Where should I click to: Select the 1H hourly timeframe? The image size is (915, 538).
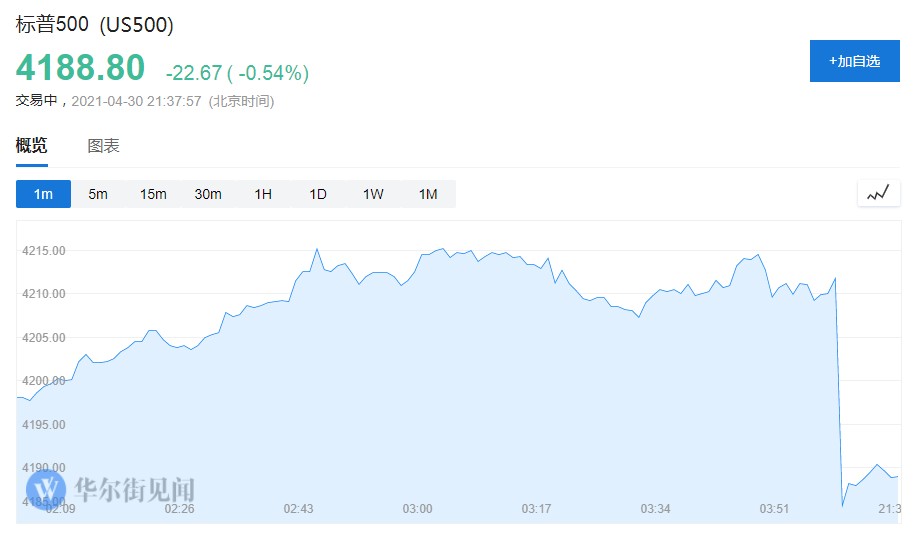tap(263, 194)
